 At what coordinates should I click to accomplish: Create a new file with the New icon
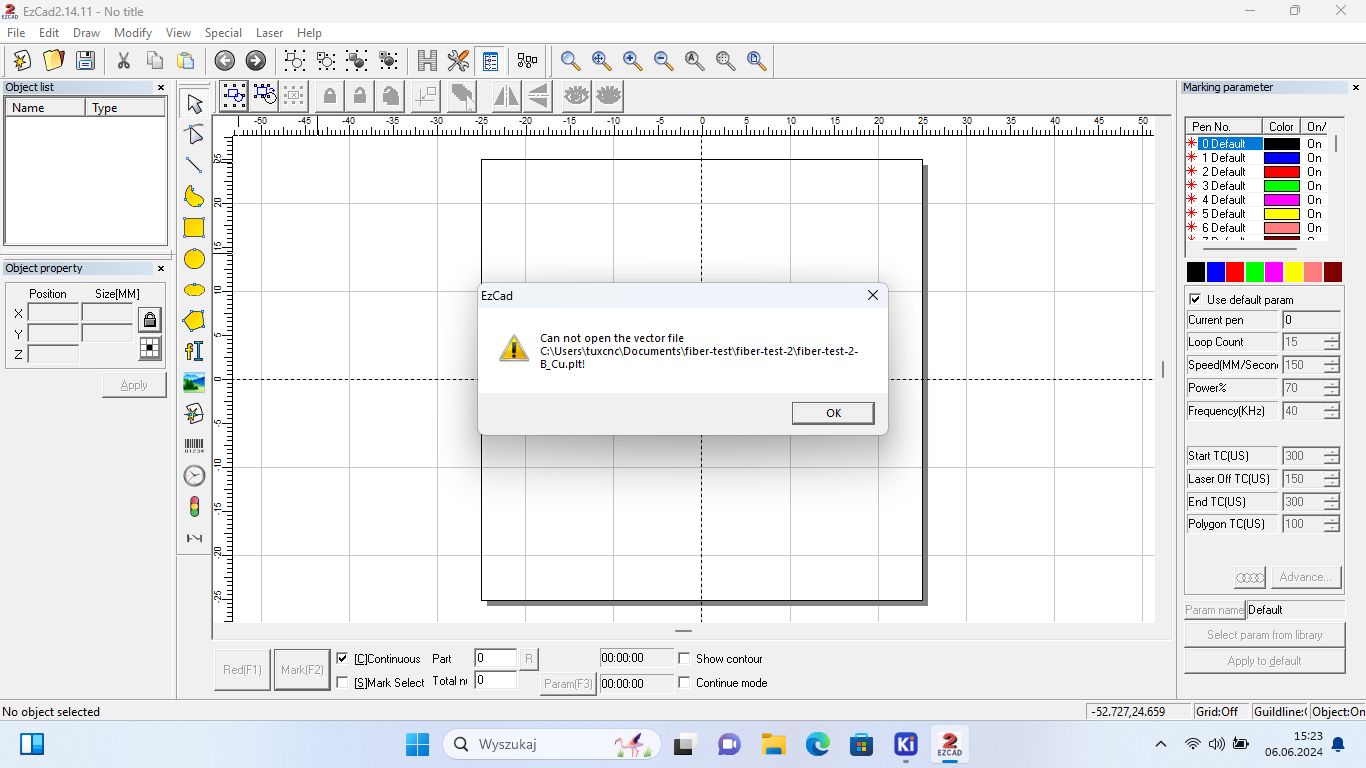point(21,60)
